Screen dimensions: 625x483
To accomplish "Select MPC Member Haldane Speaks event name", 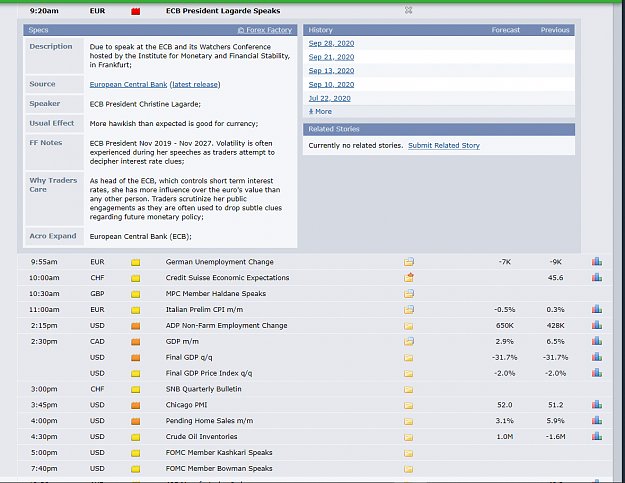I will (216, 294).
